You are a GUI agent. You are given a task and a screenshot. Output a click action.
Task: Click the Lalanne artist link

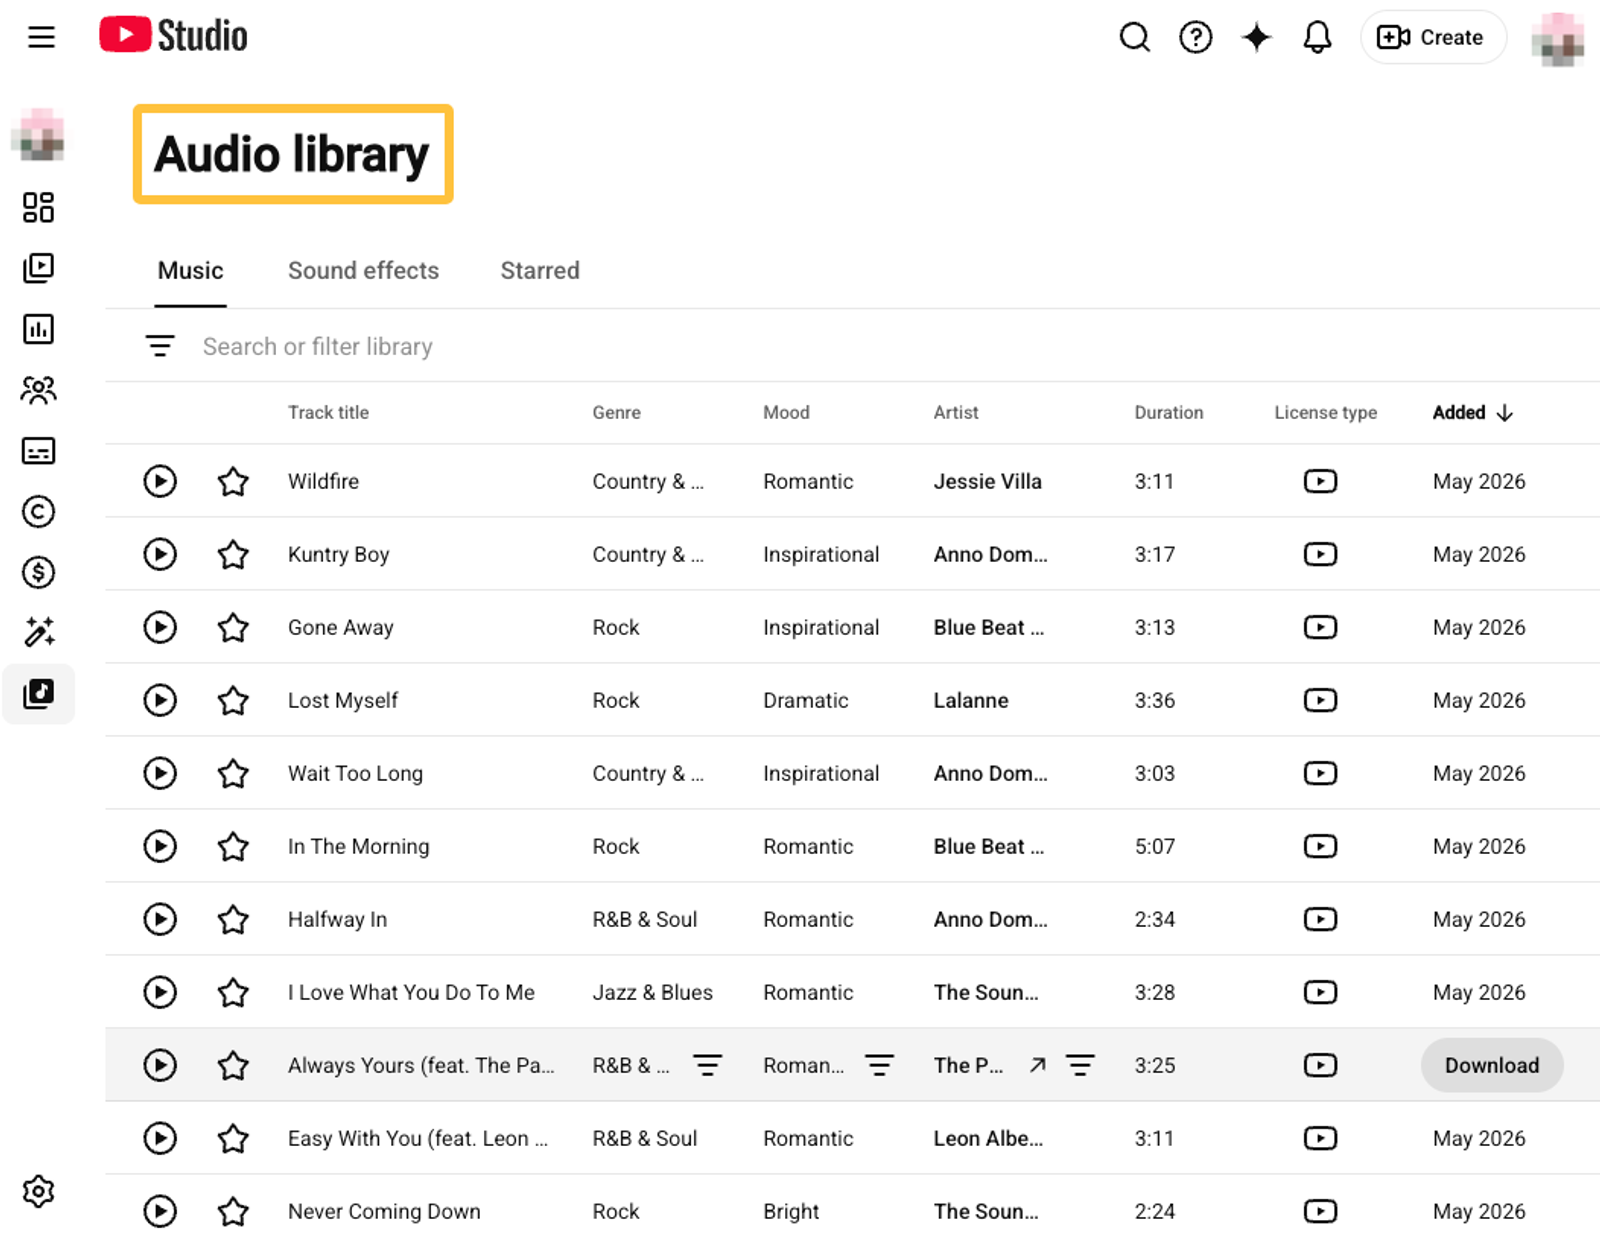coord(971,700)
